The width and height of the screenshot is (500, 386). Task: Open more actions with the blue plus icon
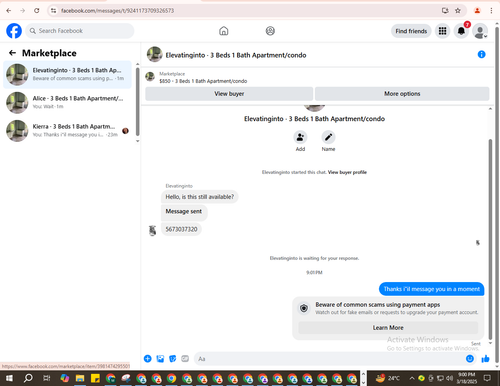pyautogui.click(x=147, y=359)
